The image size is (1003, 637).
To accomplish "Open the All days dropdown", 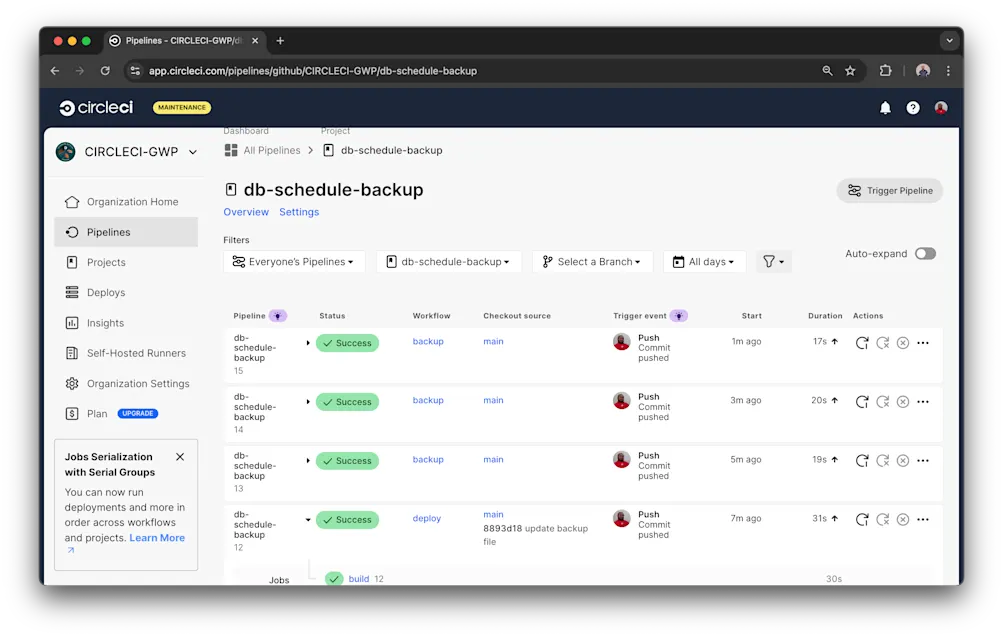I will [703, 261].
